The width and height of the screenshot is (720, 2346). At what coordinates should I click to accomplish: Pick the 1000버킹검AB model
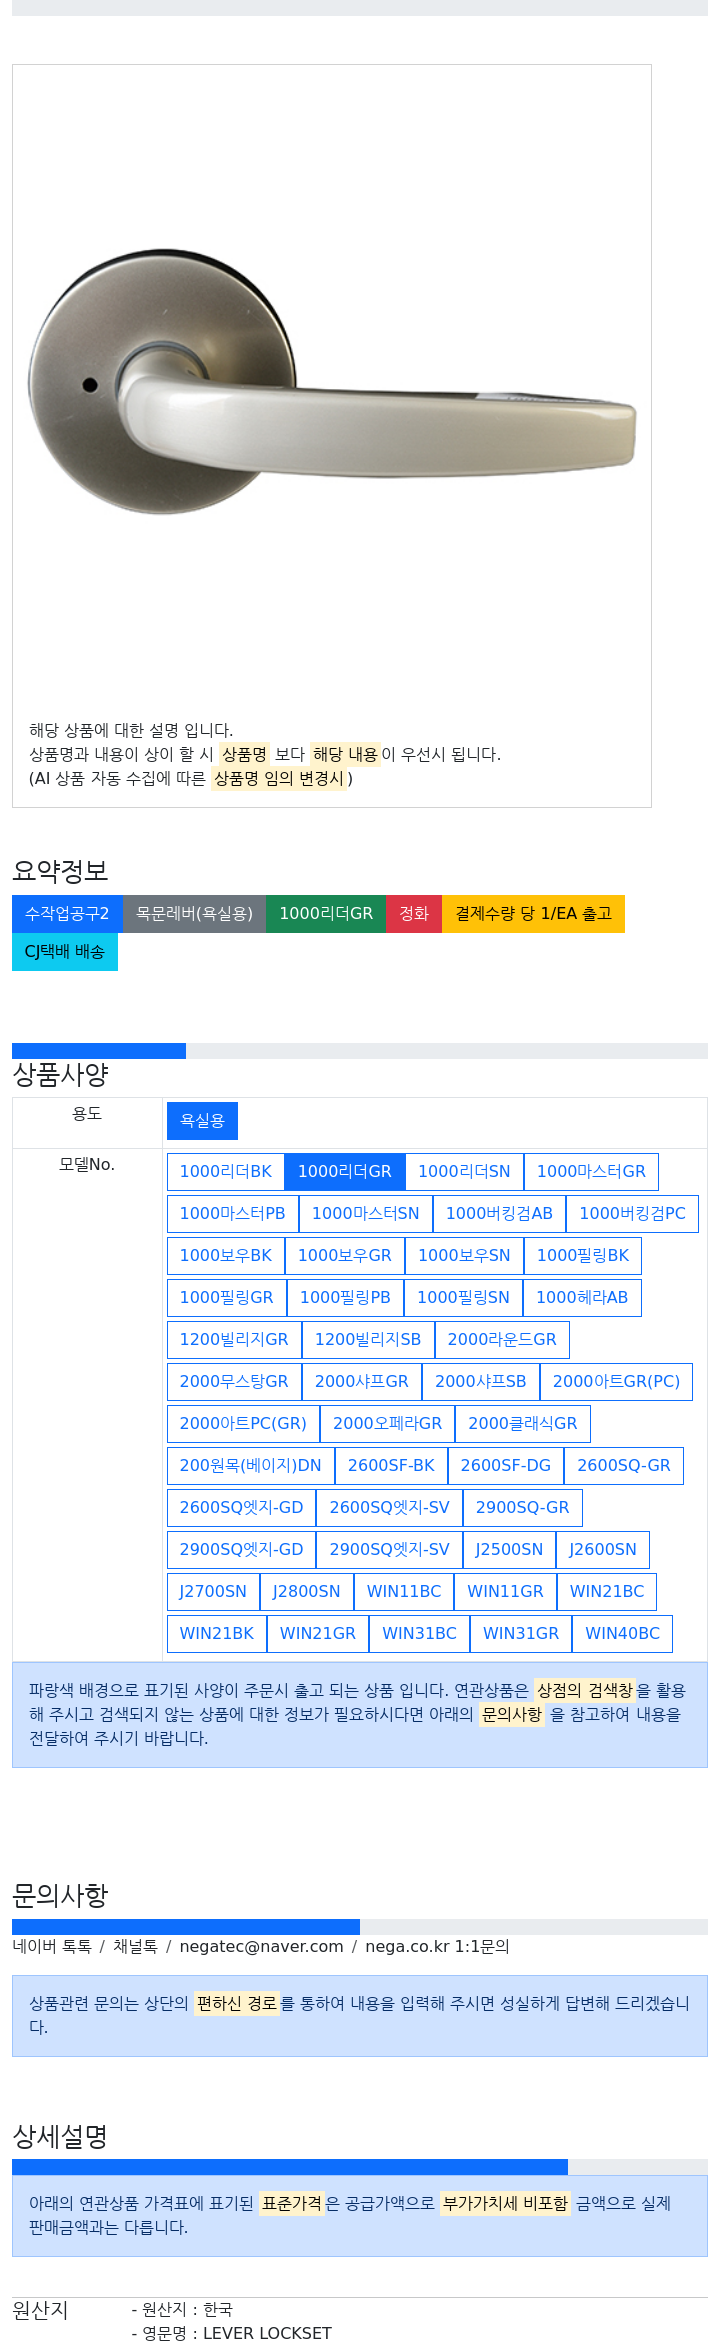(x=499, y=1214)
